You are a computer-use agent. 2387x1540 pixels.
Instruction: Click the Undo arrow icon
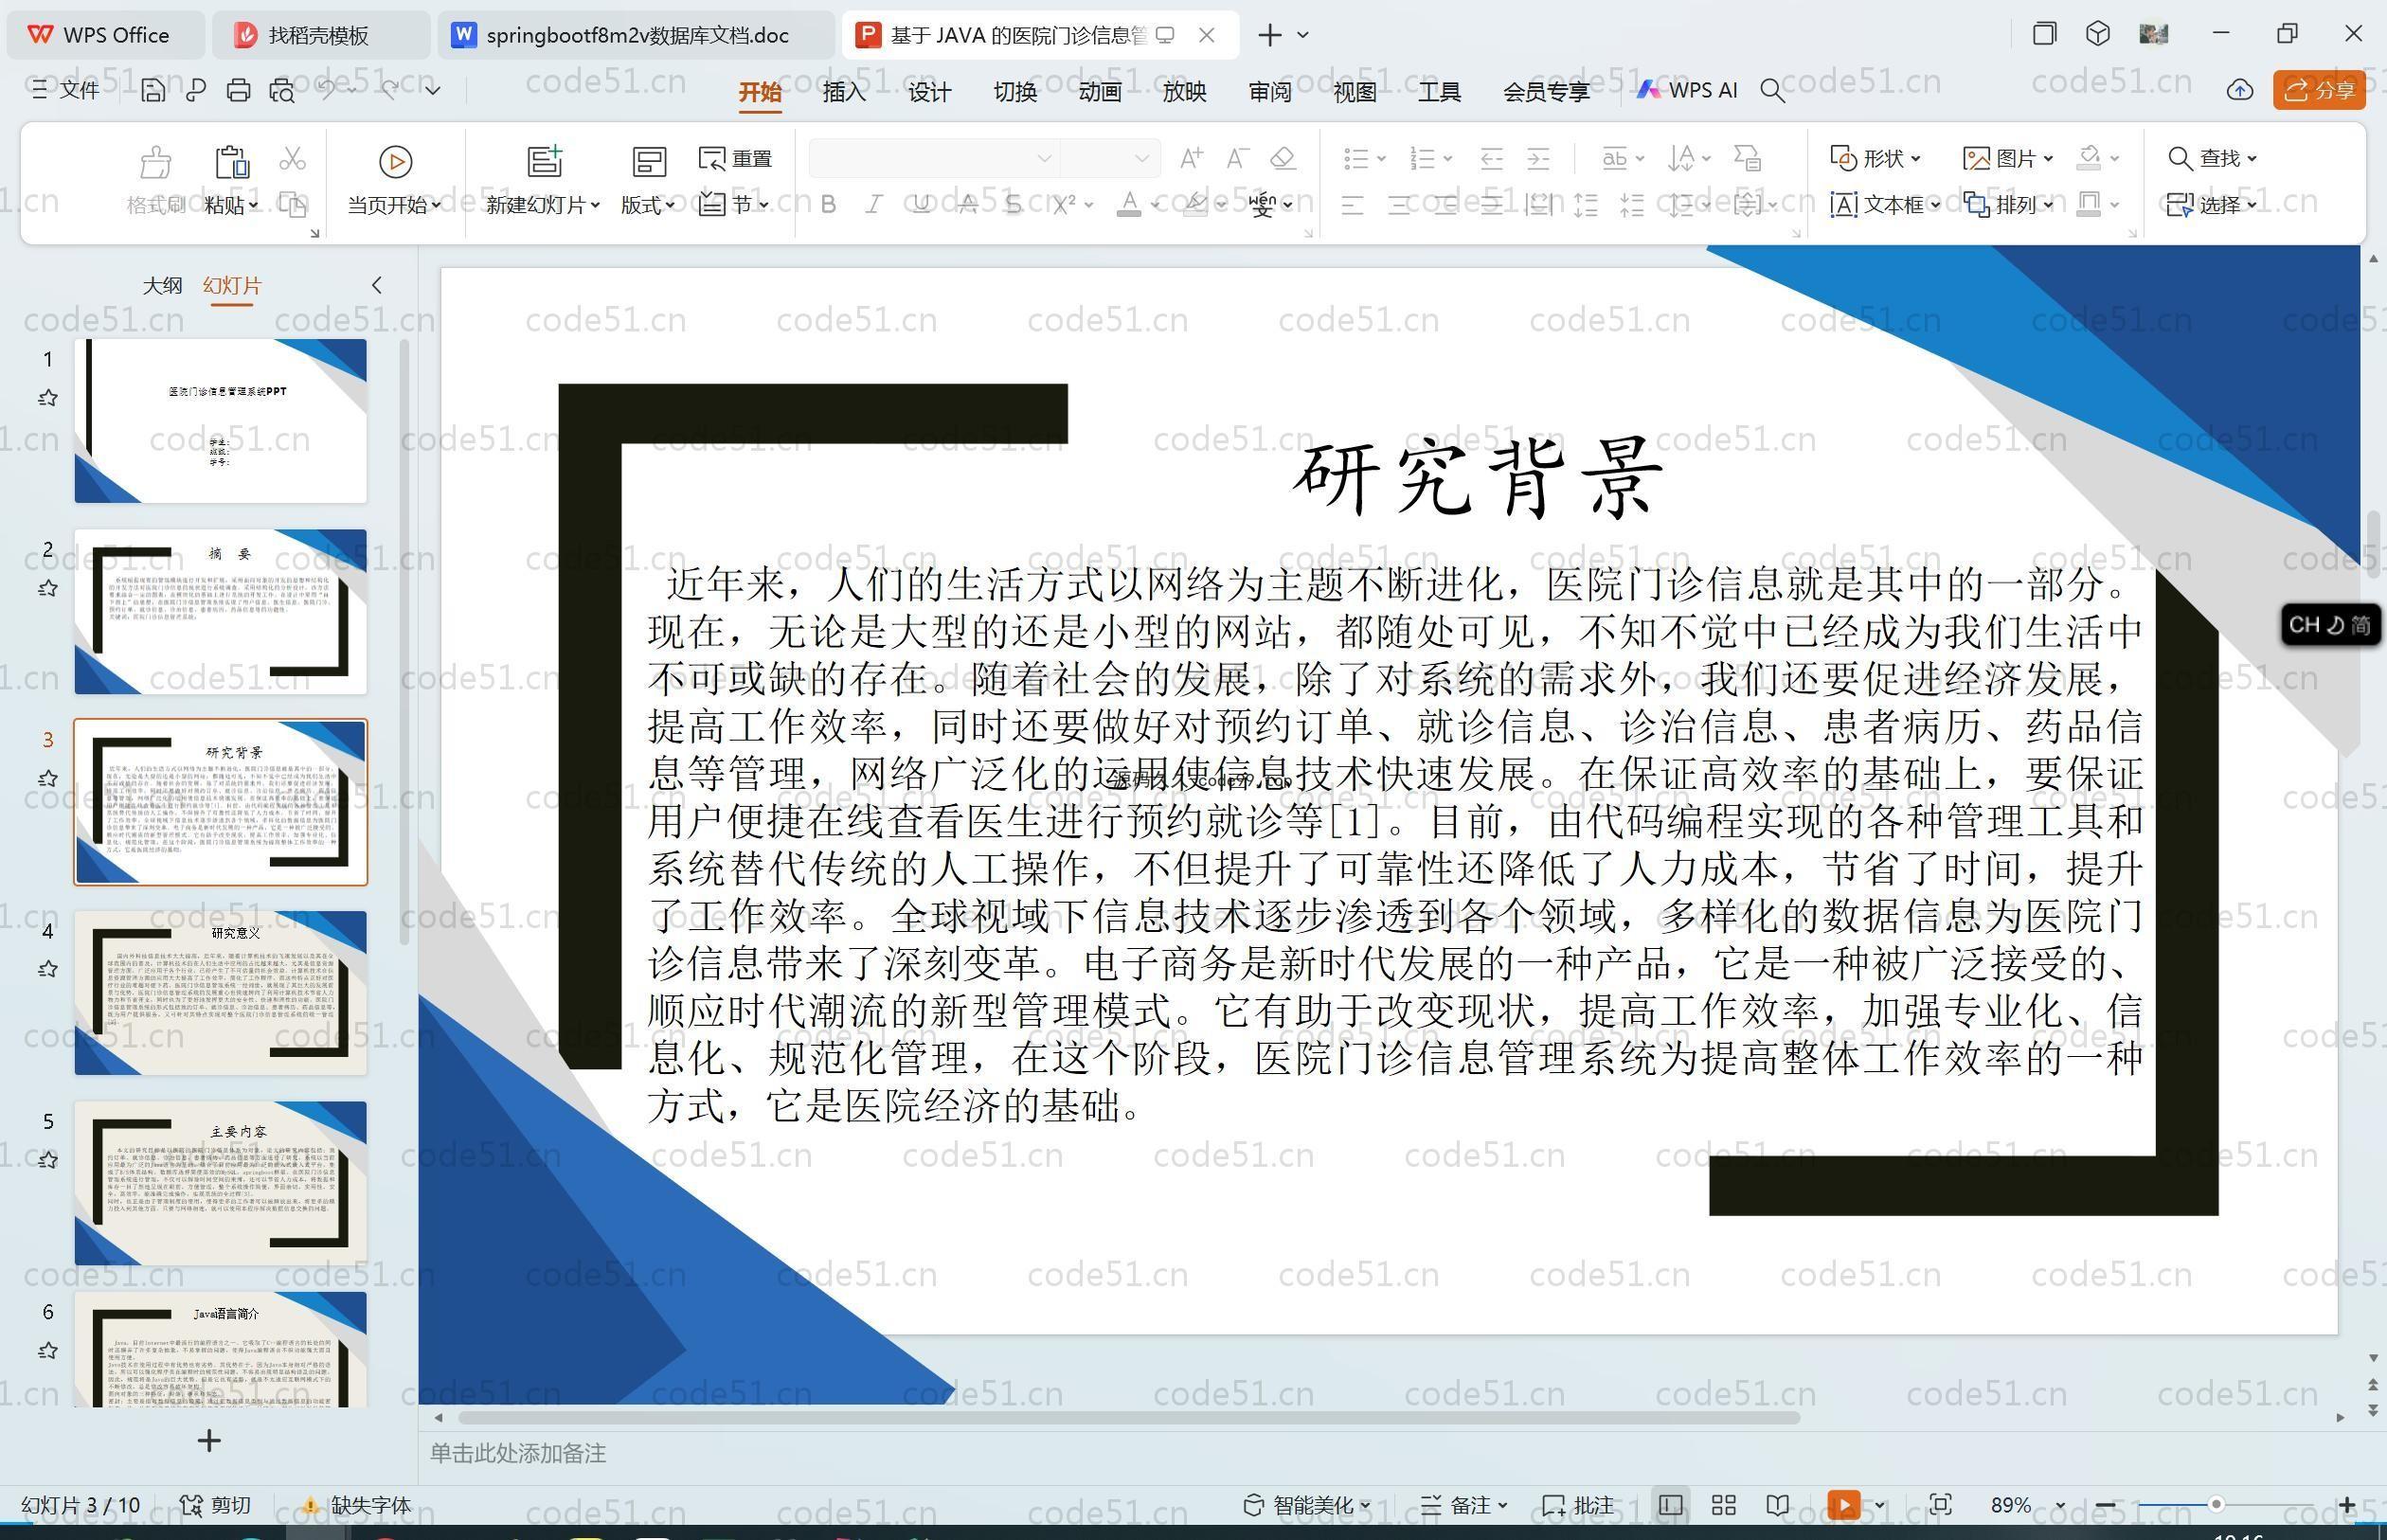point(327,90)
